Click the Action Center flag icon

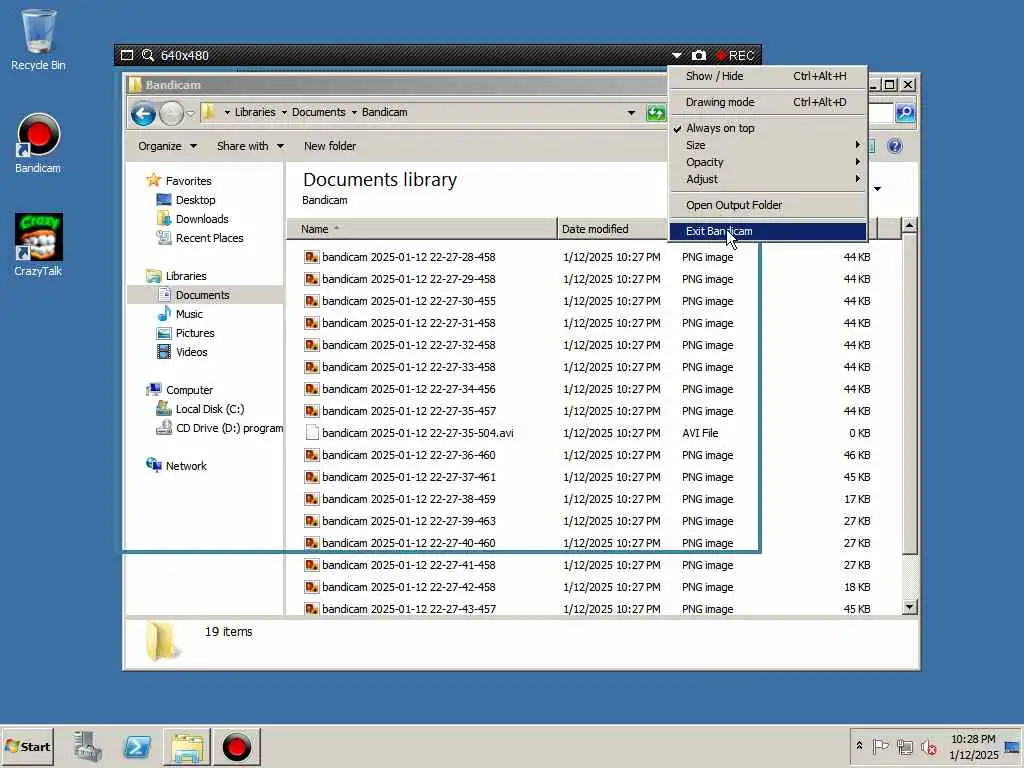point(880,746)
